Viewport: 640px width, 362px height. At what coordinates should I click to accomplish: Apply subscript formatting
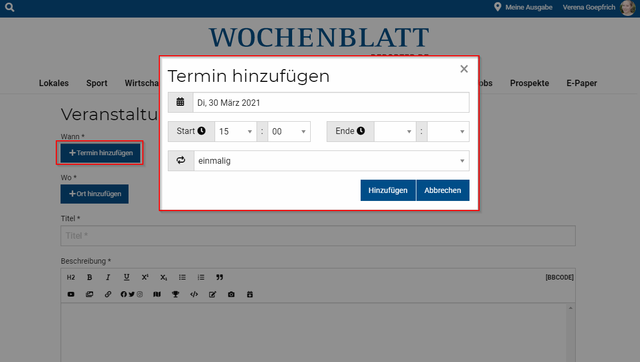(163, 278)
